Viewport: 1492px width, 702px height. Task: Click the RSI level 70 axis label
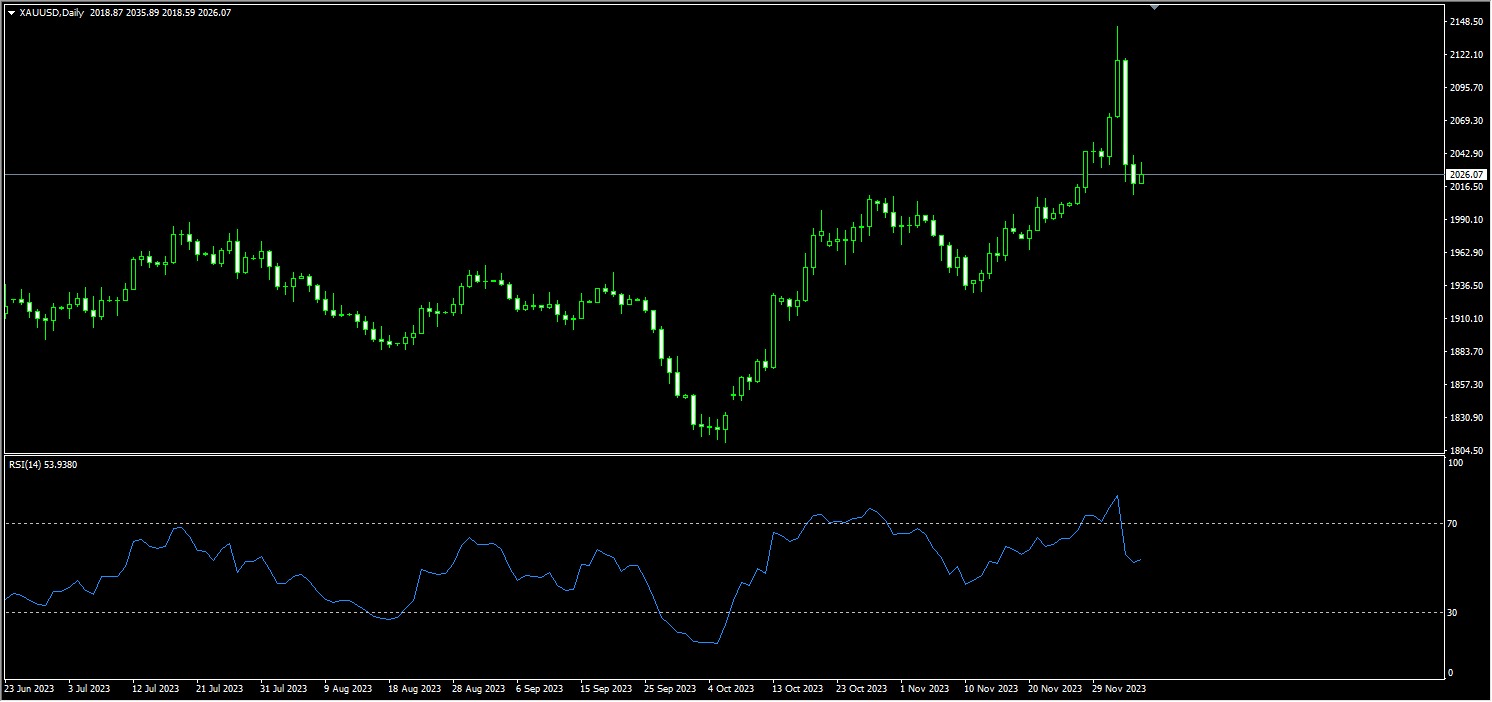pos(1453,524)
